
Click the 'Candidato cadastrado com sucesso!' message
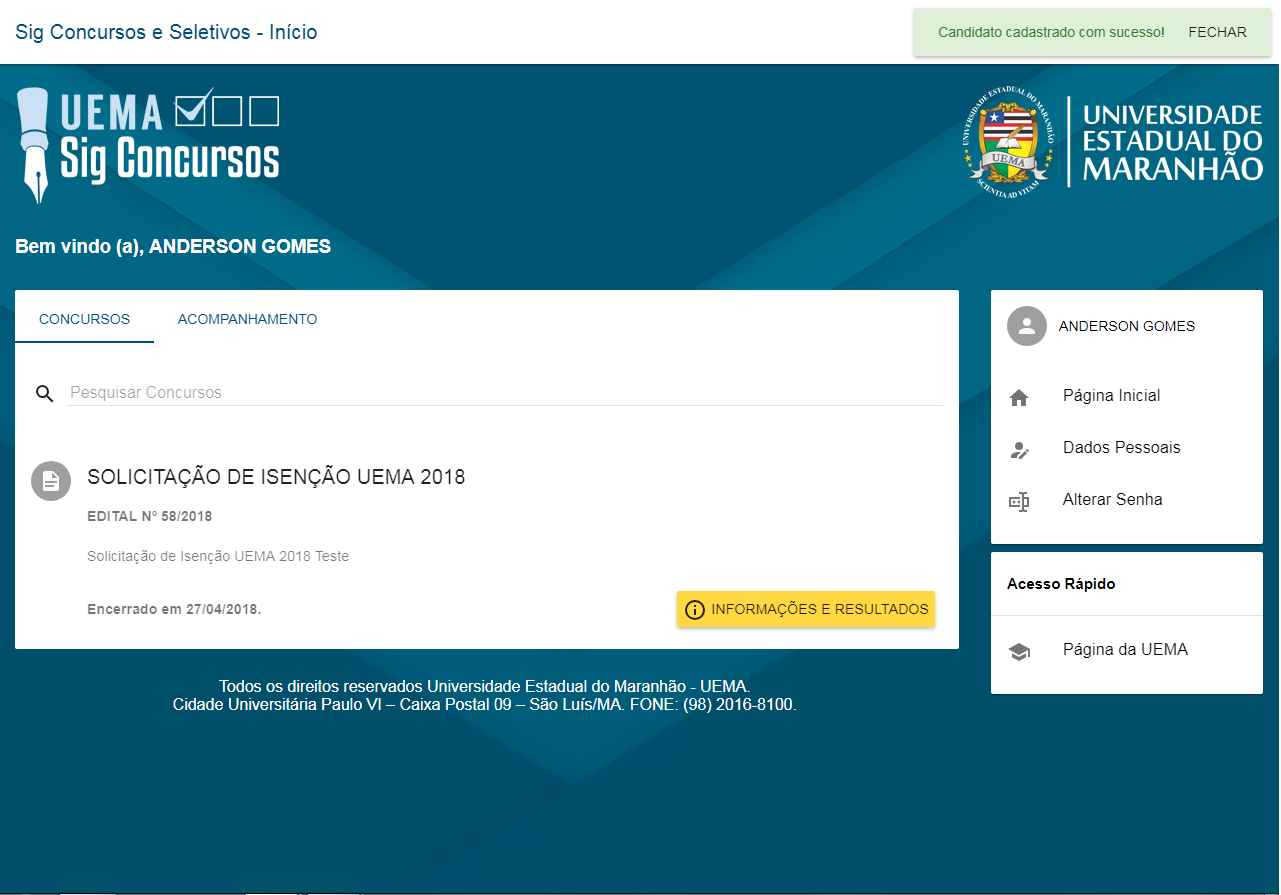pos(1051,32)
